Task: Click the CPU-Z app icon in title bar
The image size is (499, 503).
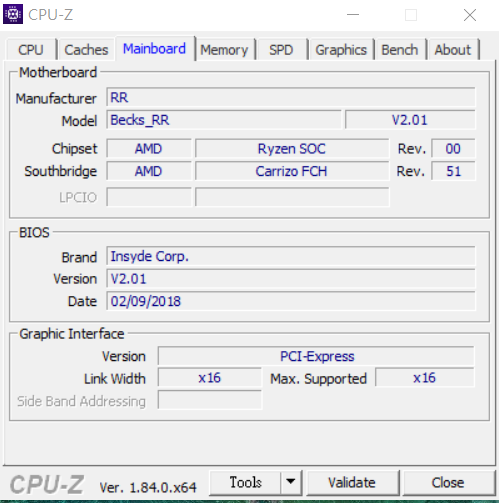Action: (13, 14)
